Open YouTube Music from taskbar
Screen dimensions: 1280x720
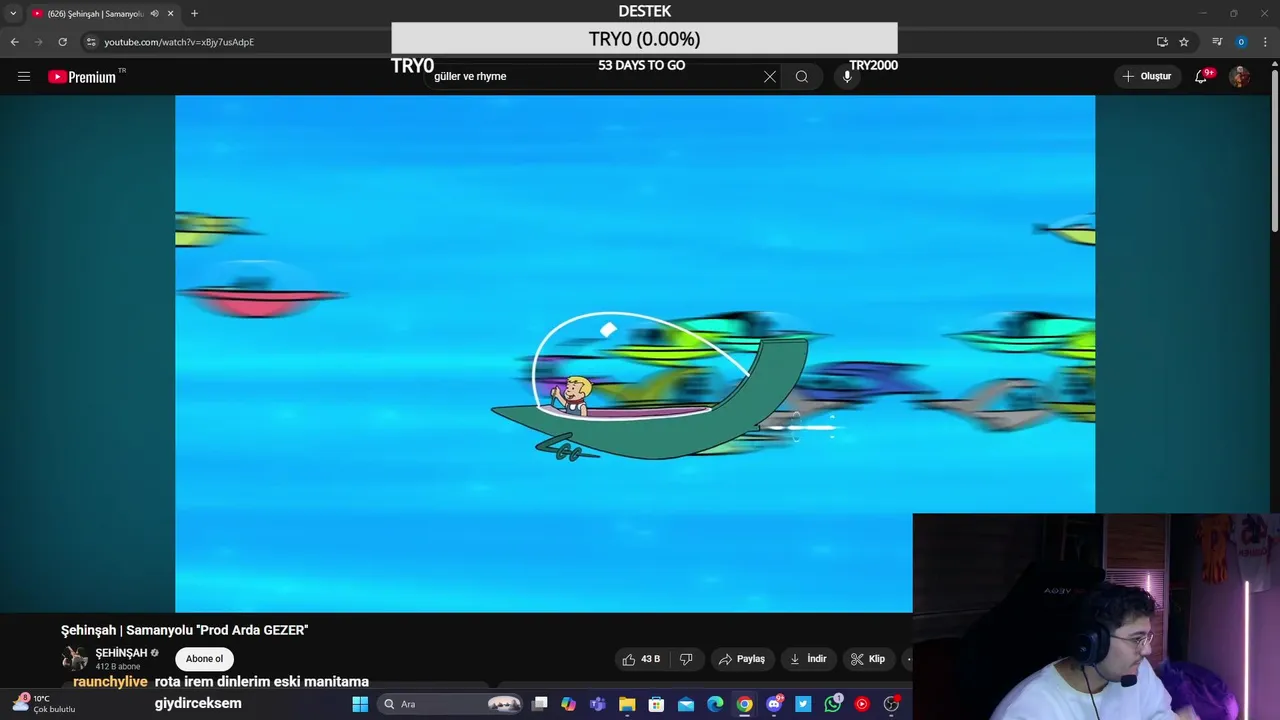[862, 704]
